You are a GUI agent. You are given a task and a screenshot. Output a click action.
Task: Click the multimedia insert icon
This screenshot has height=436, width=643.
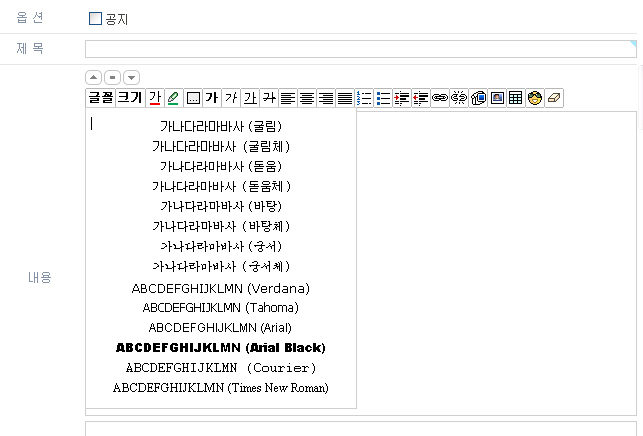point(478,98)
